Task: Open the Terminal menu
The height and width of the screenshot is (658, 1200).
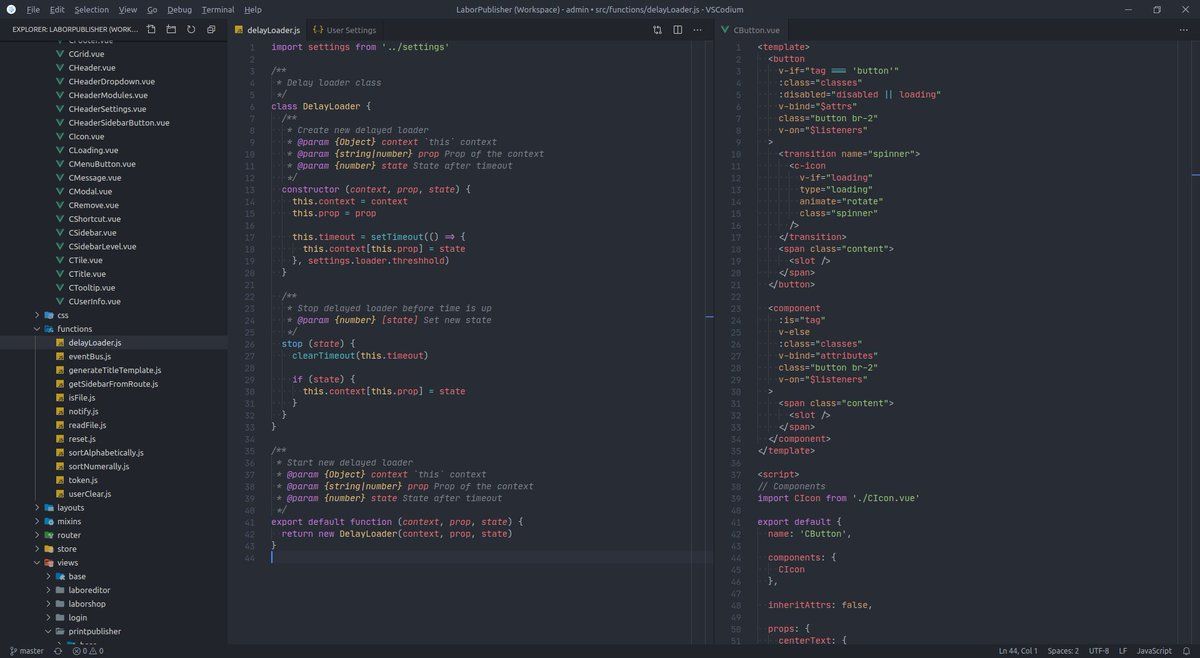Action: [x=218, y=9]
